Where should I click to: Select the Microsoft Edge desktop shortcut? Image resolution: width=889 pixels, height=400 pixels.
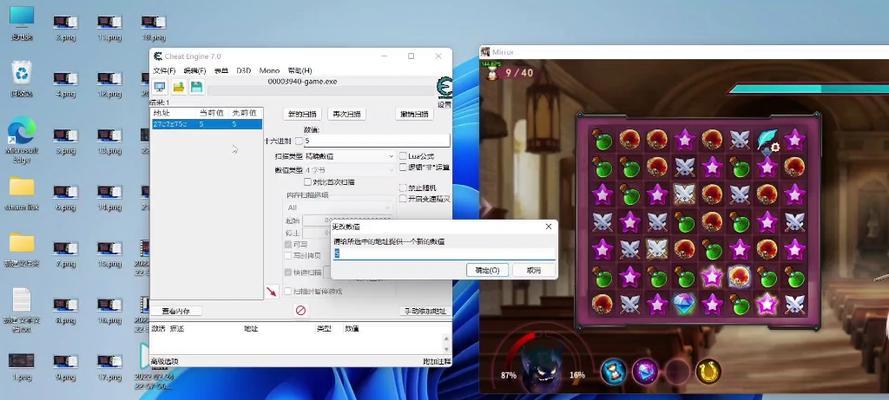coord(22,139)
